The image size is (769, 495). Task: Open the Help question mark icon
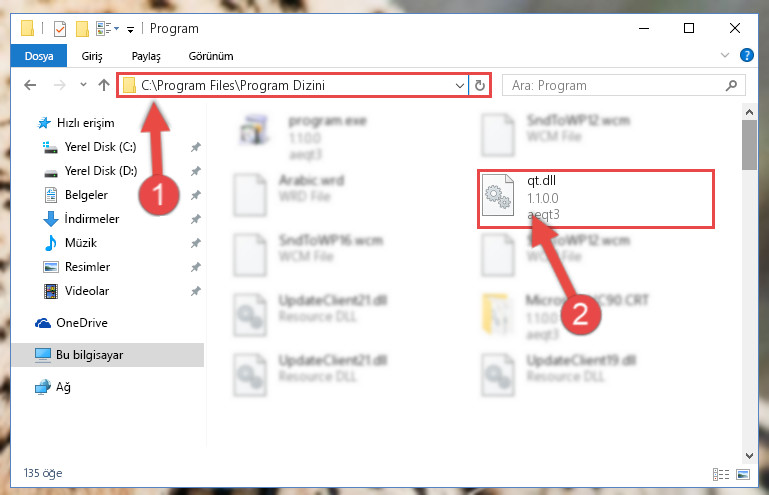[x=746, y=55]
